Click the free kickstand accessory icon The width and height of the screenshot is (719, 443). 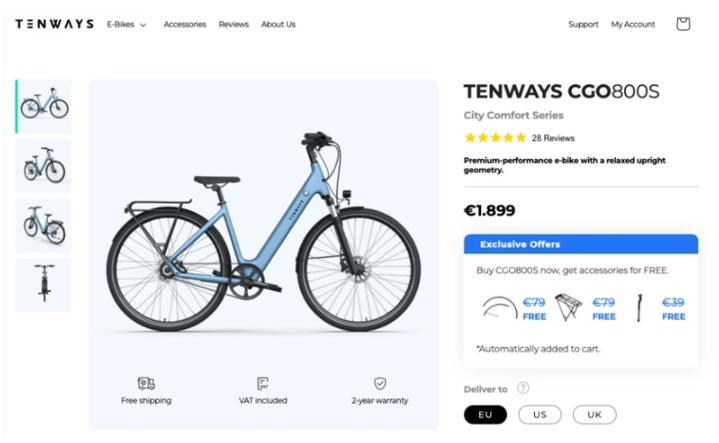tap(636, 307)
